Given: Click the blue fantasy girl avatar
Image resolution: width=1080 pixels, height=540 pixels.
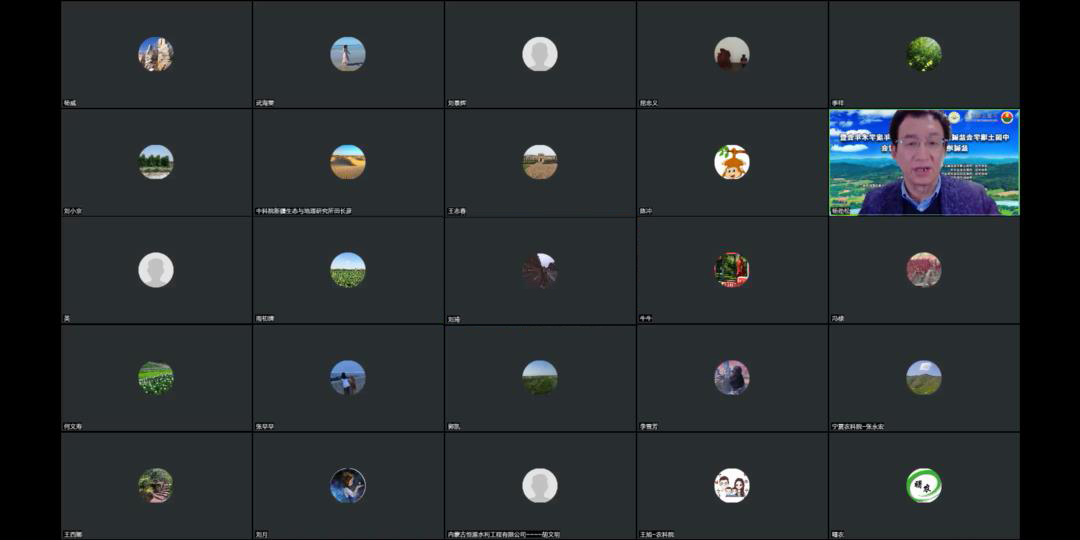Looking at the screenshot, I should [348, 486].
